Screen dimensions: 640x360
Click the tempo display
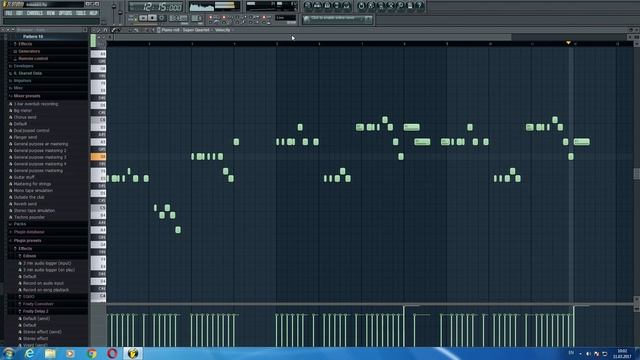pos(178,18)
